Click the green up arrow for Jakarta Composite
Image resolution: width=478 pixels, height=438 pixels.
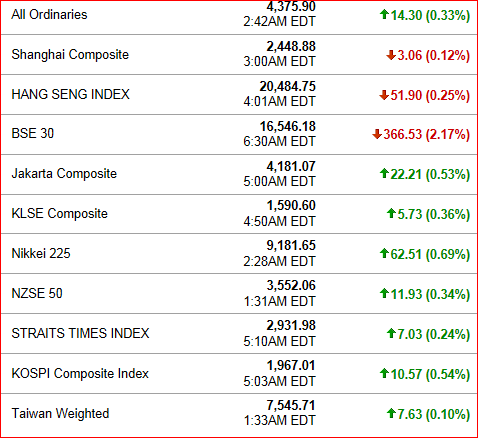(384, 173)
